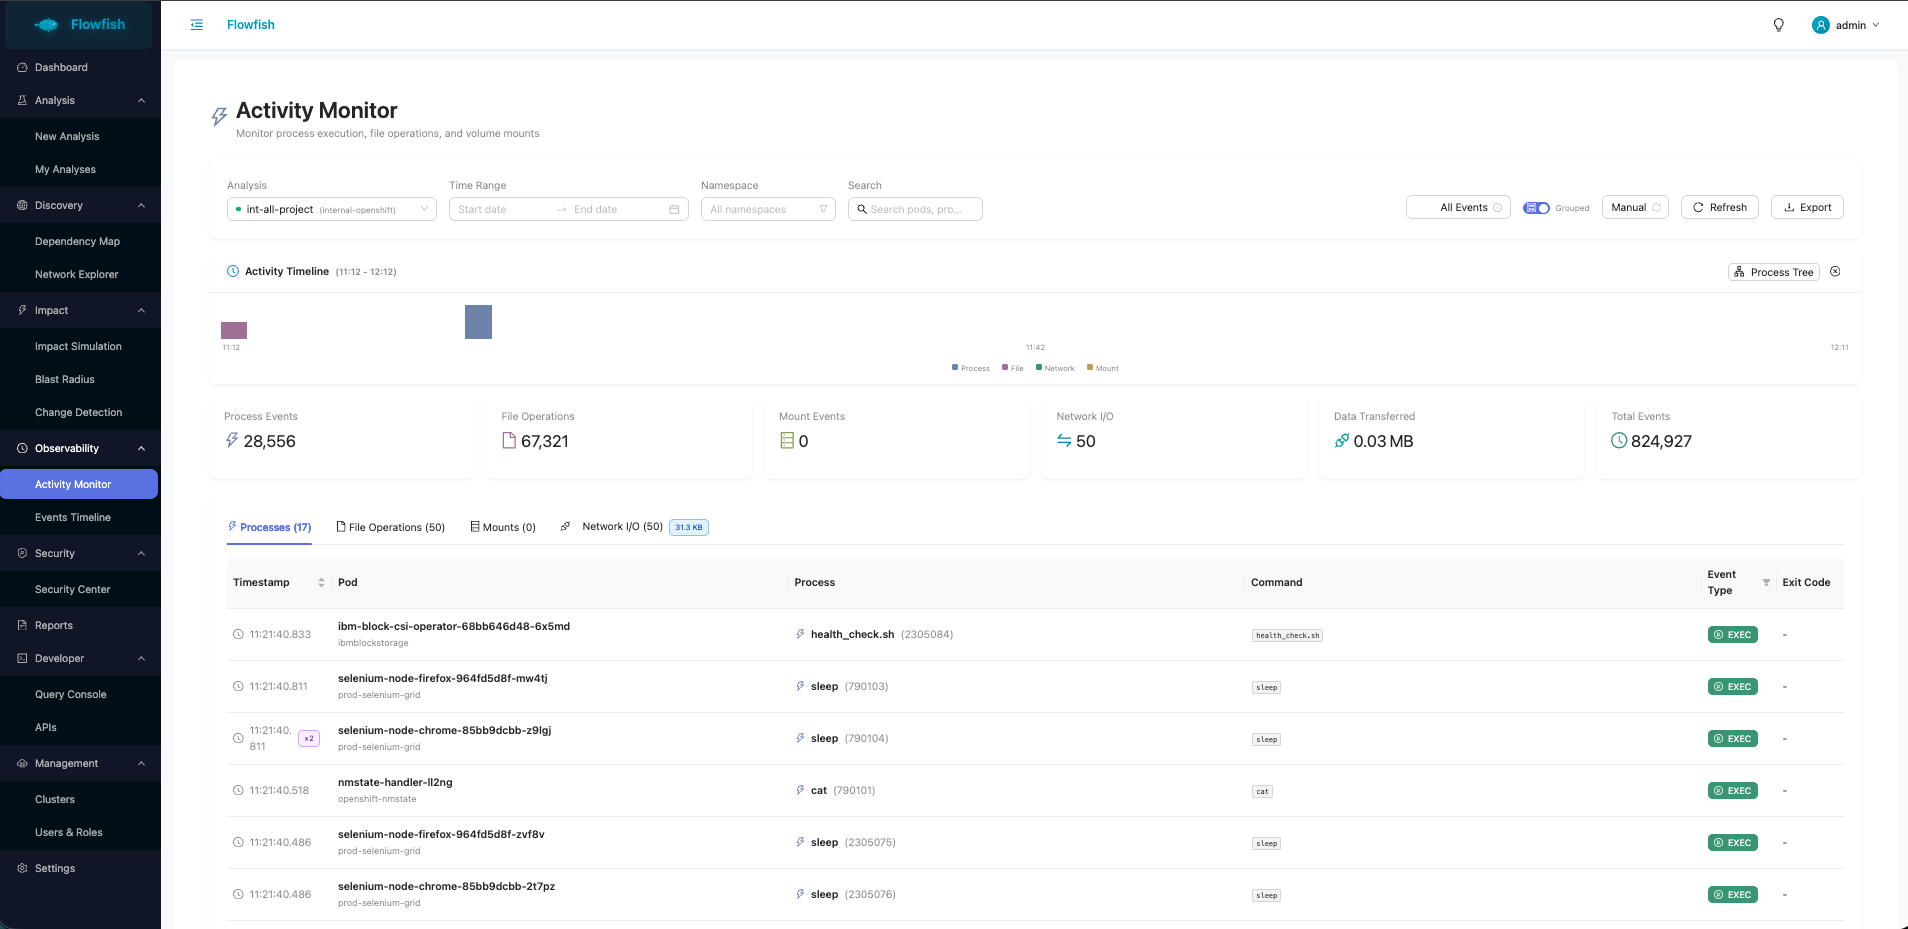Toggle sidebar collapse hamburger icon
Screen dimensions: 1908x929
[x=197, y=25]
